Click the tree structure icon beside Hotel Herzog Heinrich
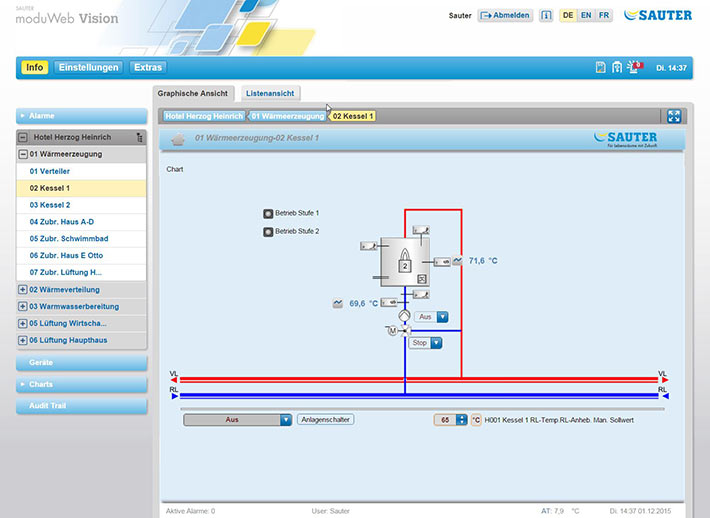710x518 pixels. pyautogui.click(x=139, y=137)
